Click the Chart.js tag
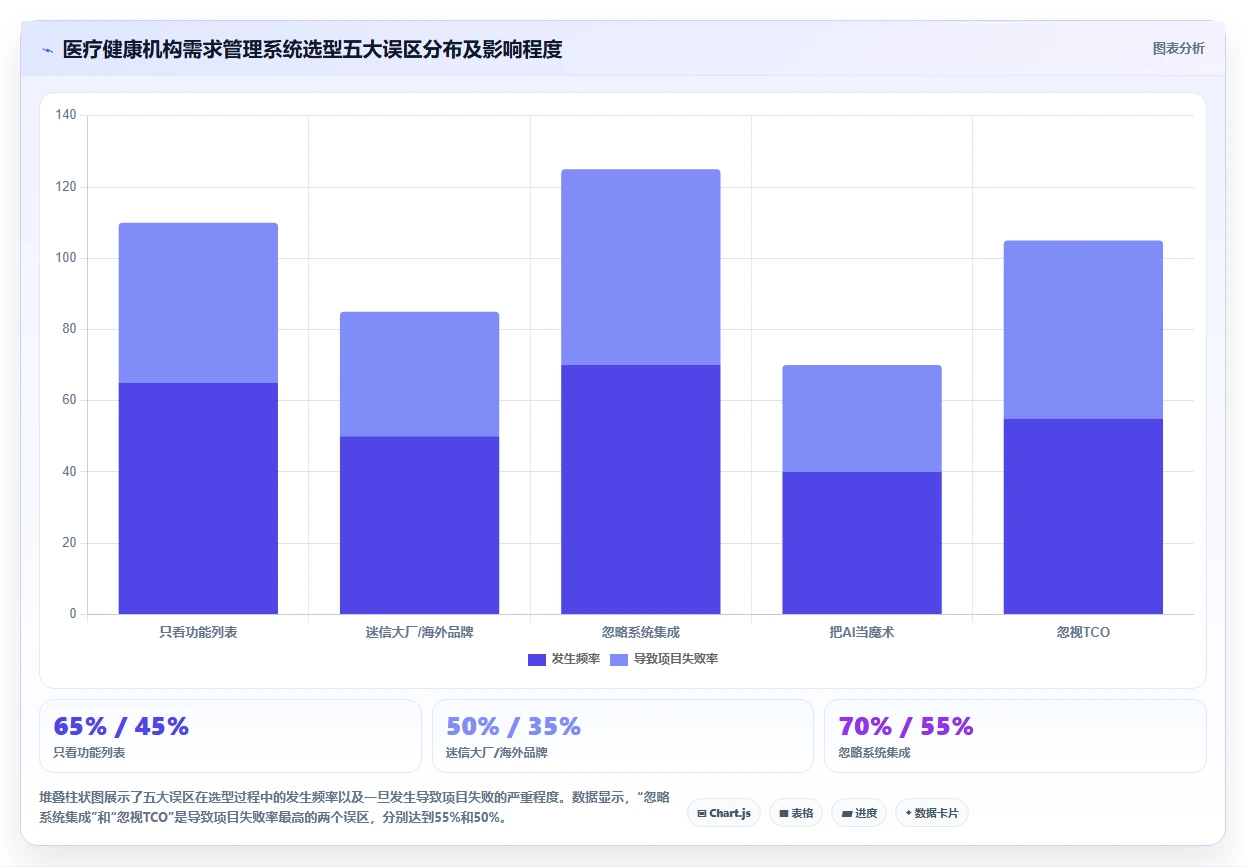This screenshot has height=867, width=1246. (x=724, y=813)
